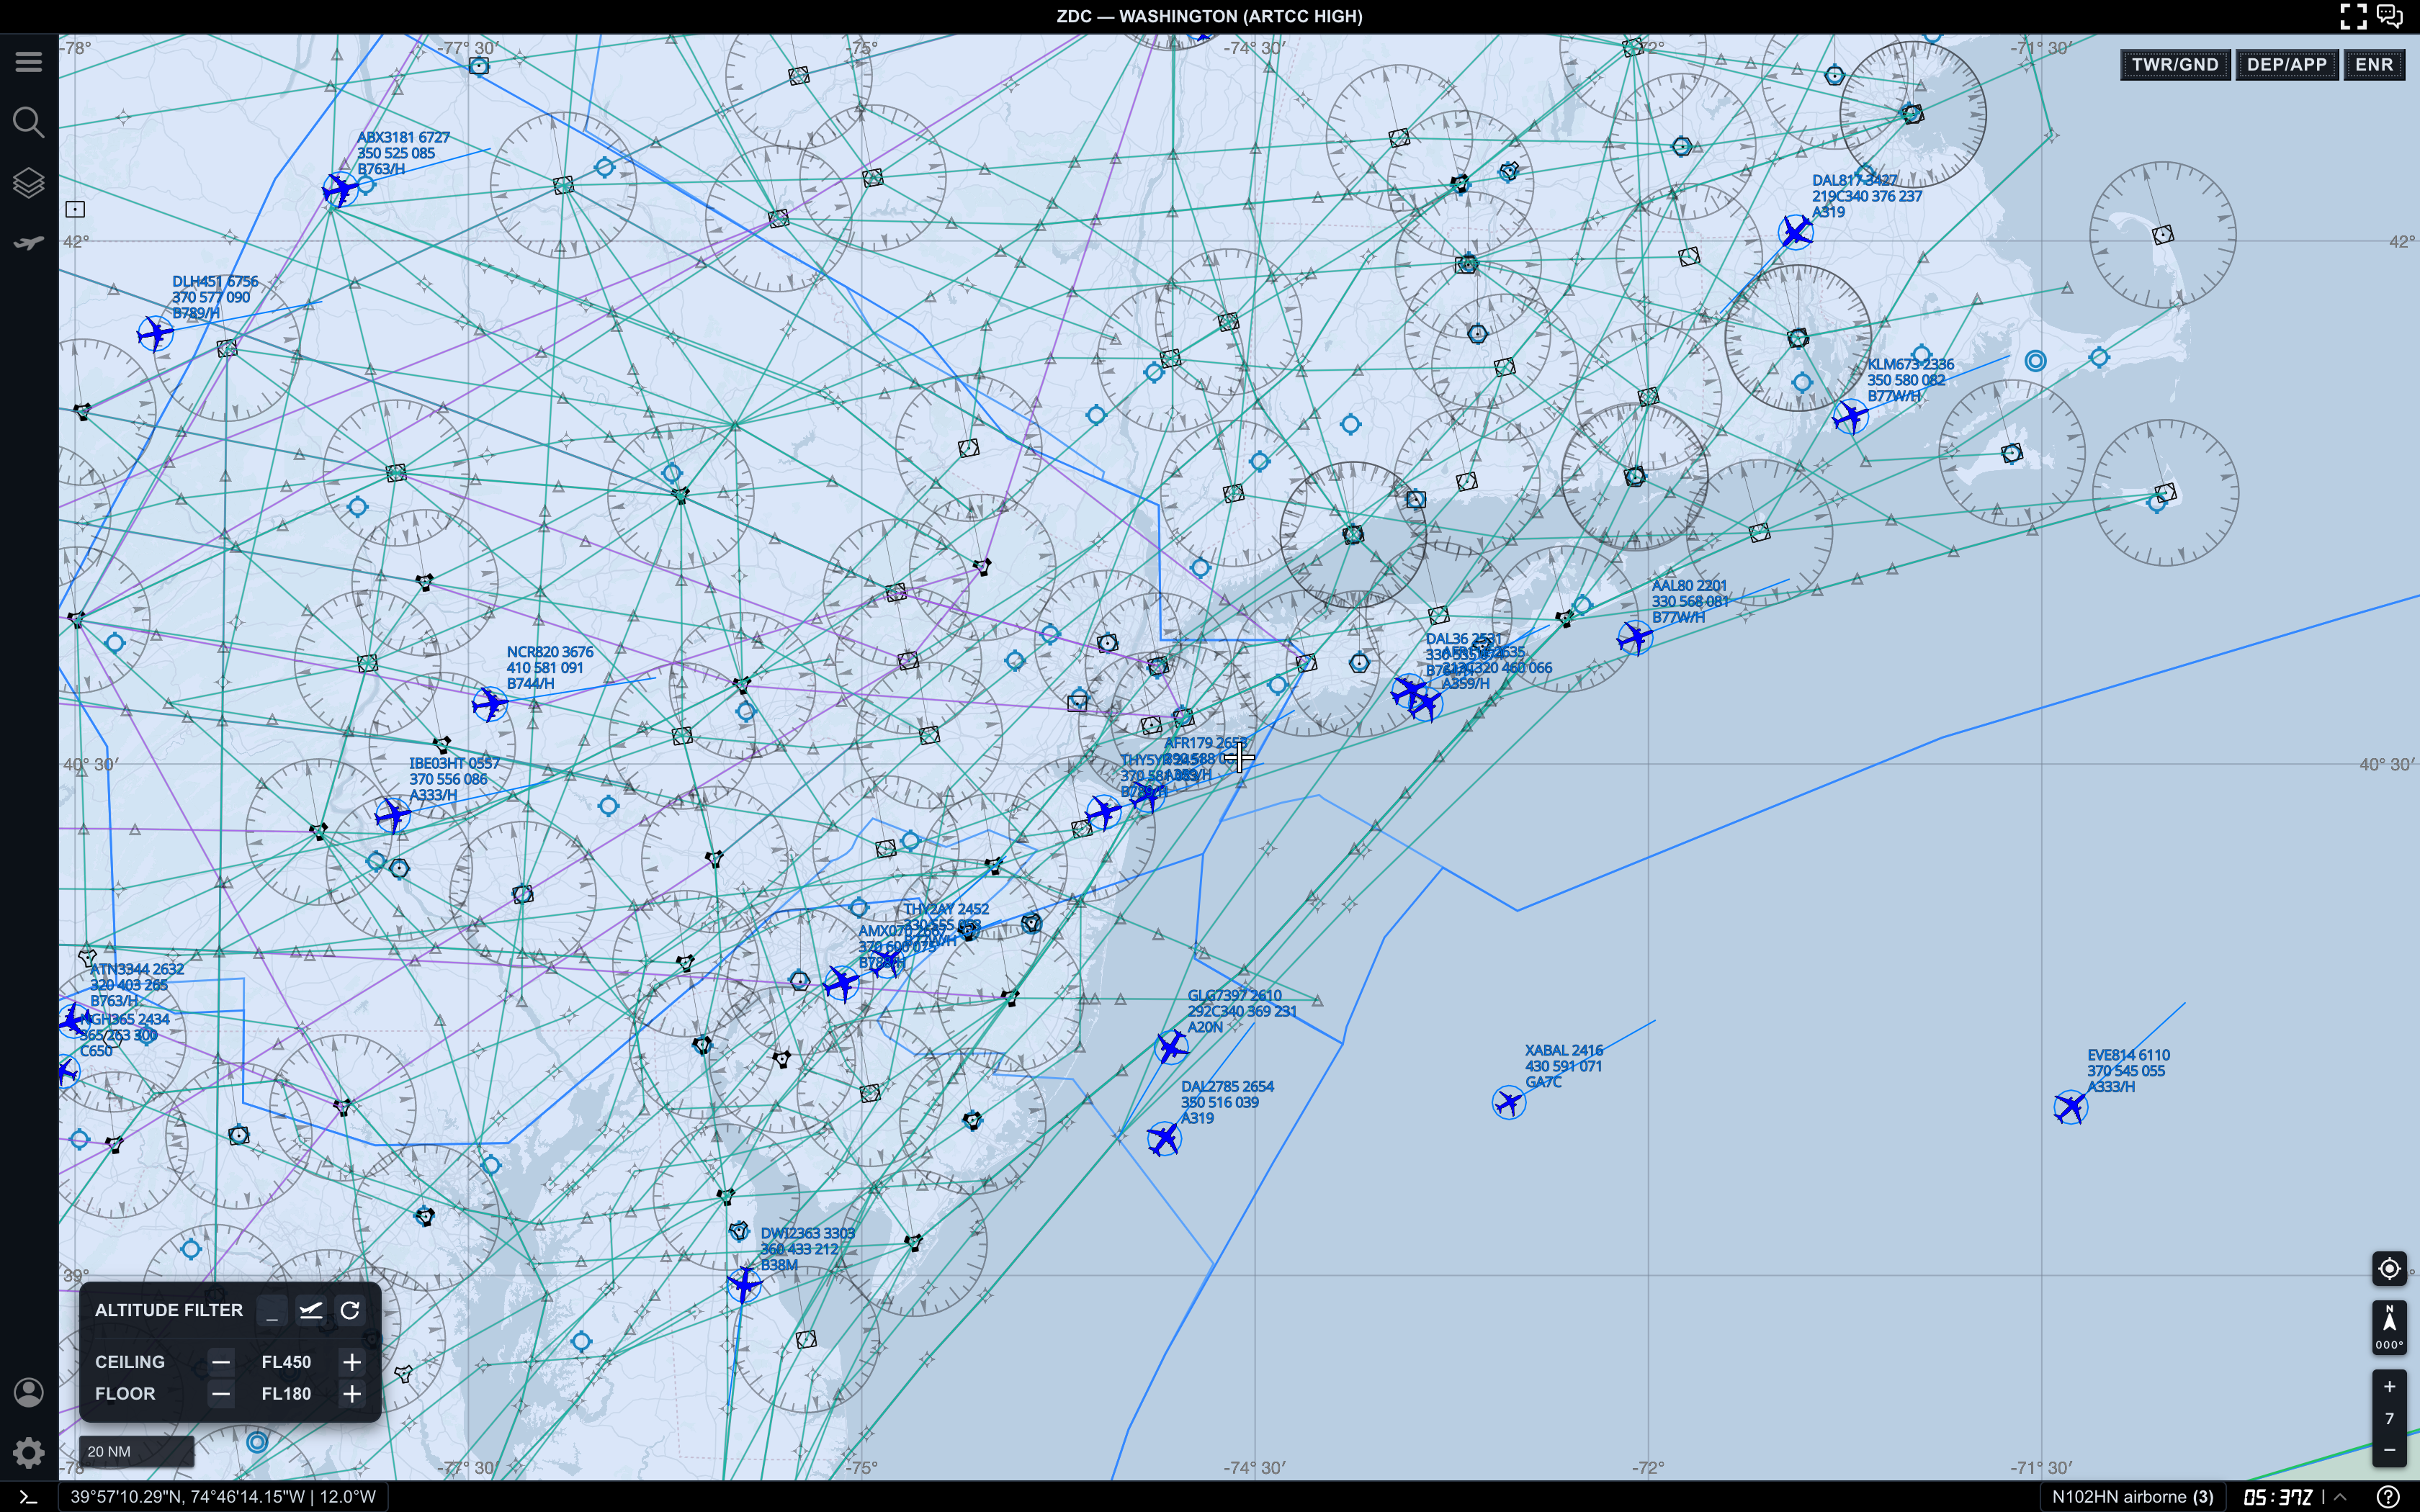The image size is (2420, 1512).
Task: Switch to ENR view
Action: pyautogui.click(x=2374, y=65)
